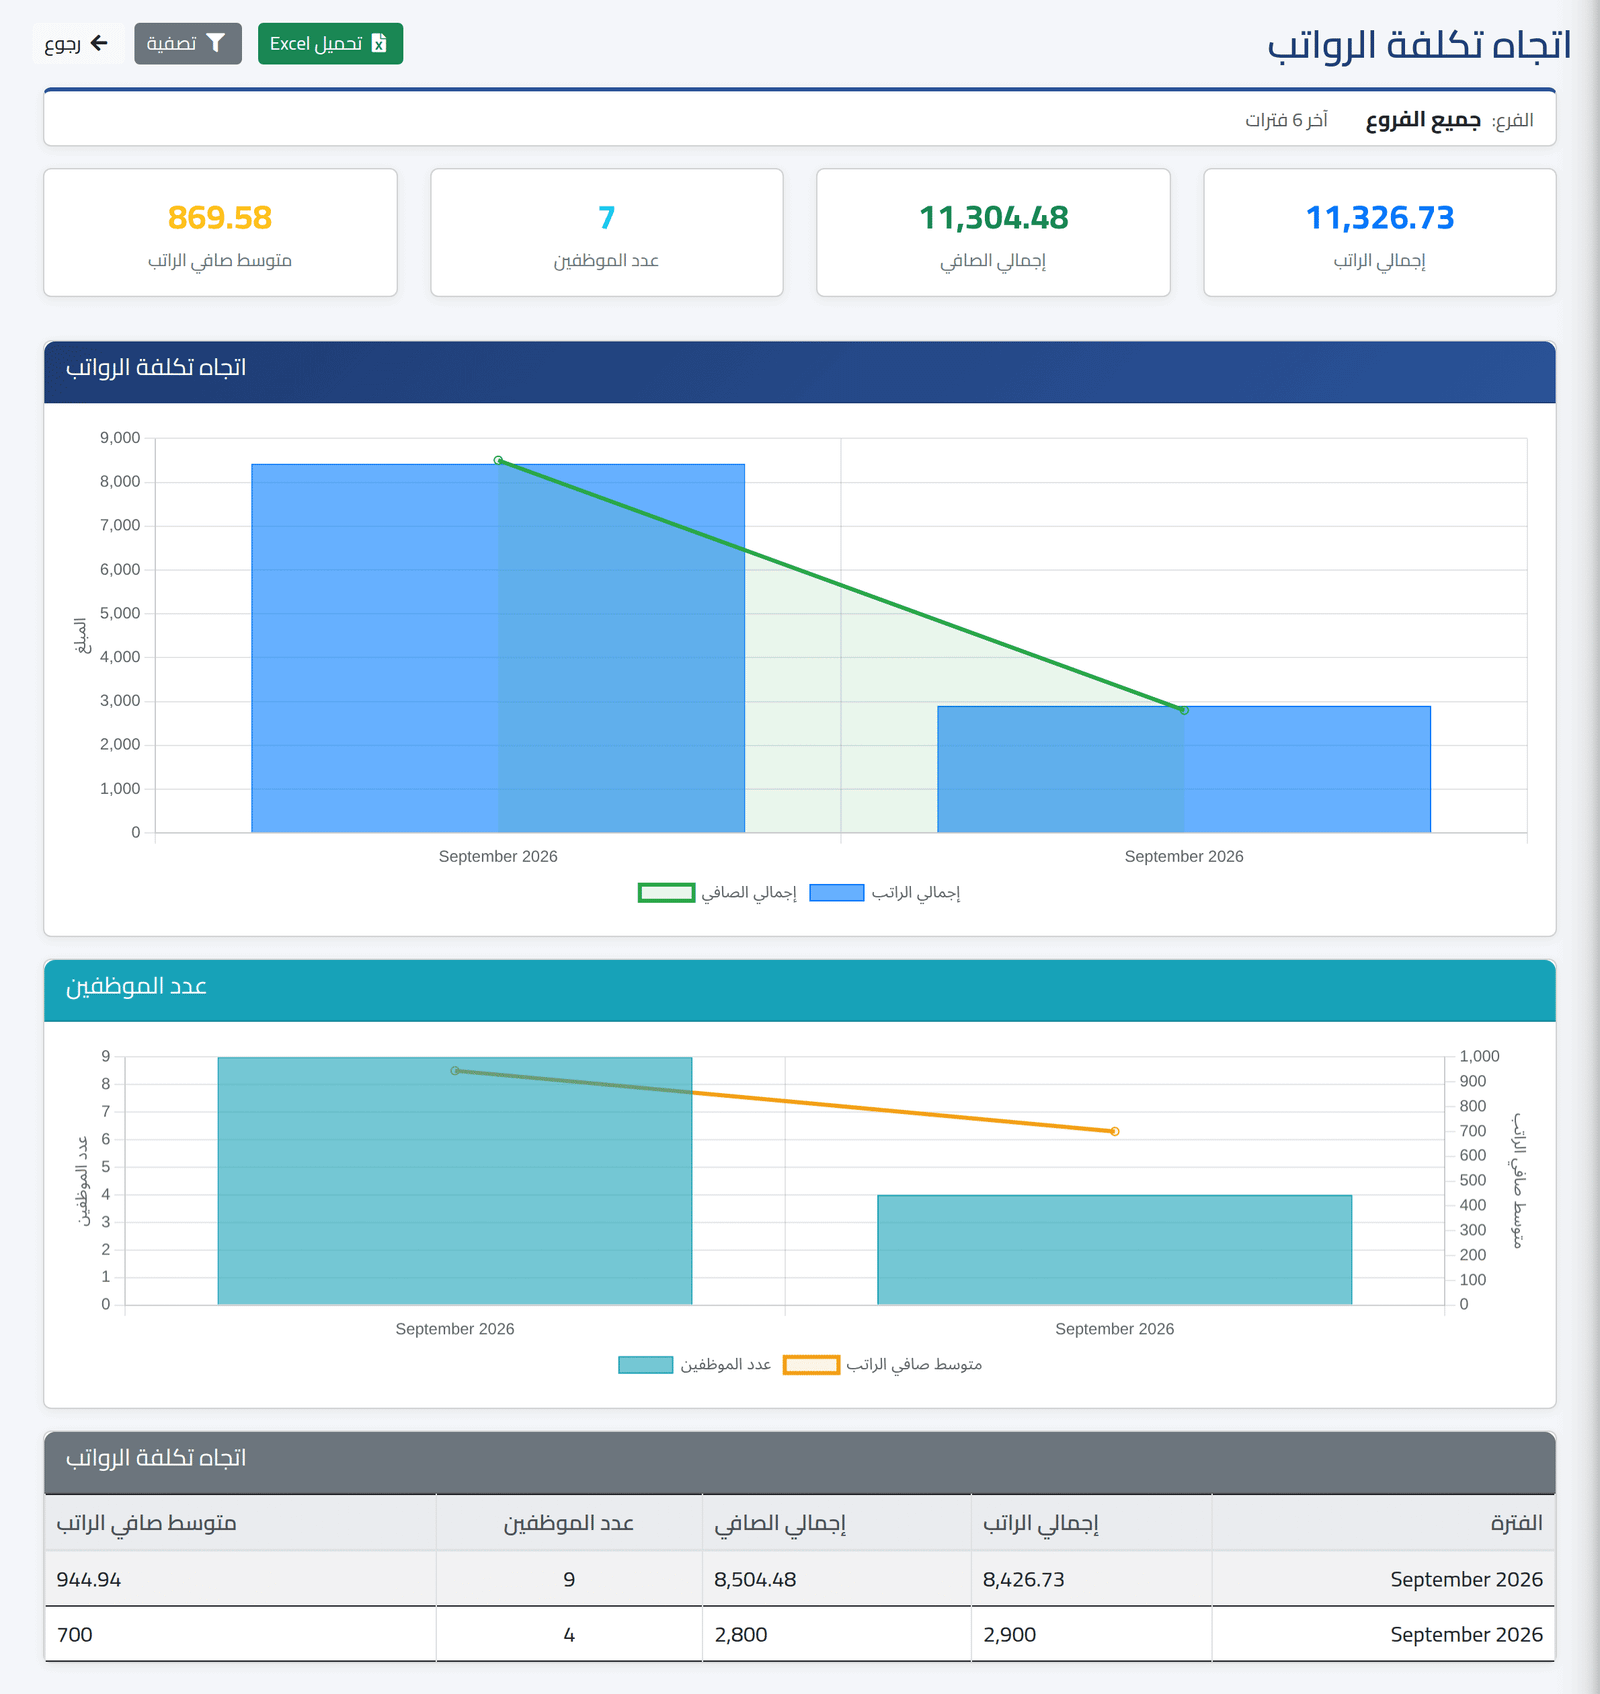Click the إجمالي الصافي table column header

836,1523
